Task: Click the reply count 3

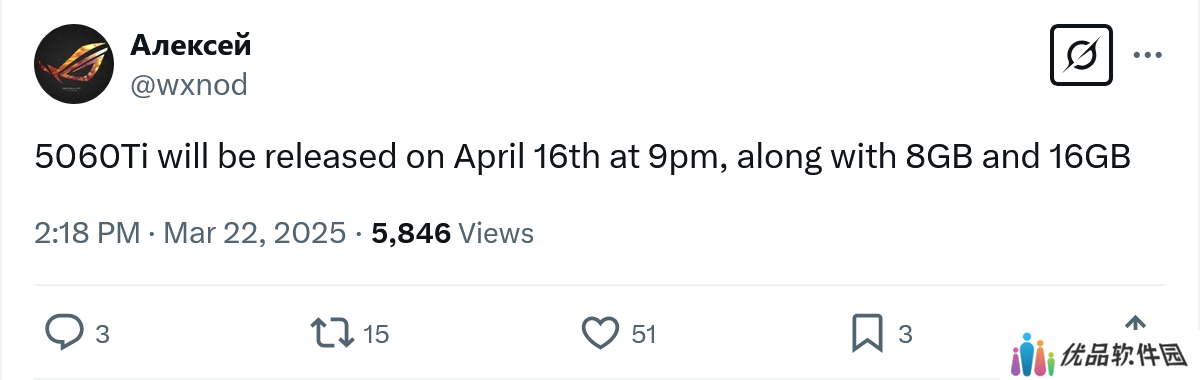Action: [x=102, y=334]
